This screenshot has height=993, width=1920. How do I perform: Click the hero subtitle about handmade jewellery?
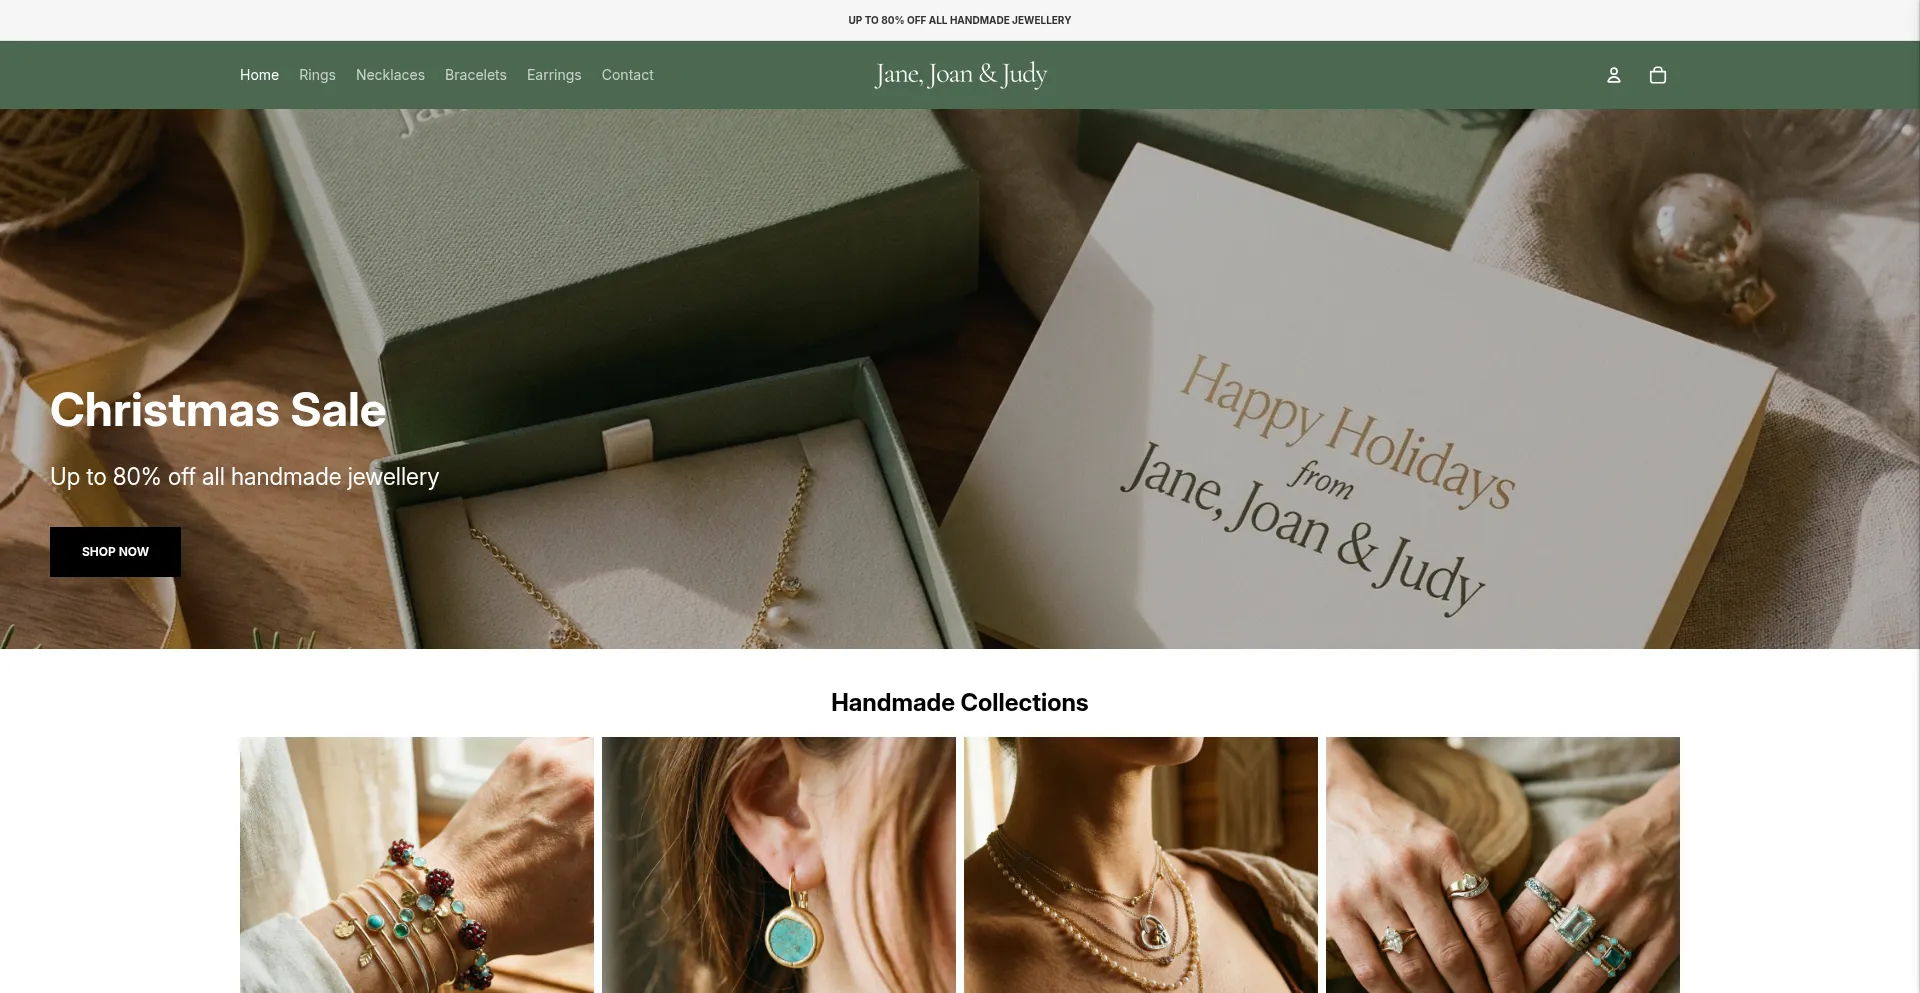pos(244,477)
